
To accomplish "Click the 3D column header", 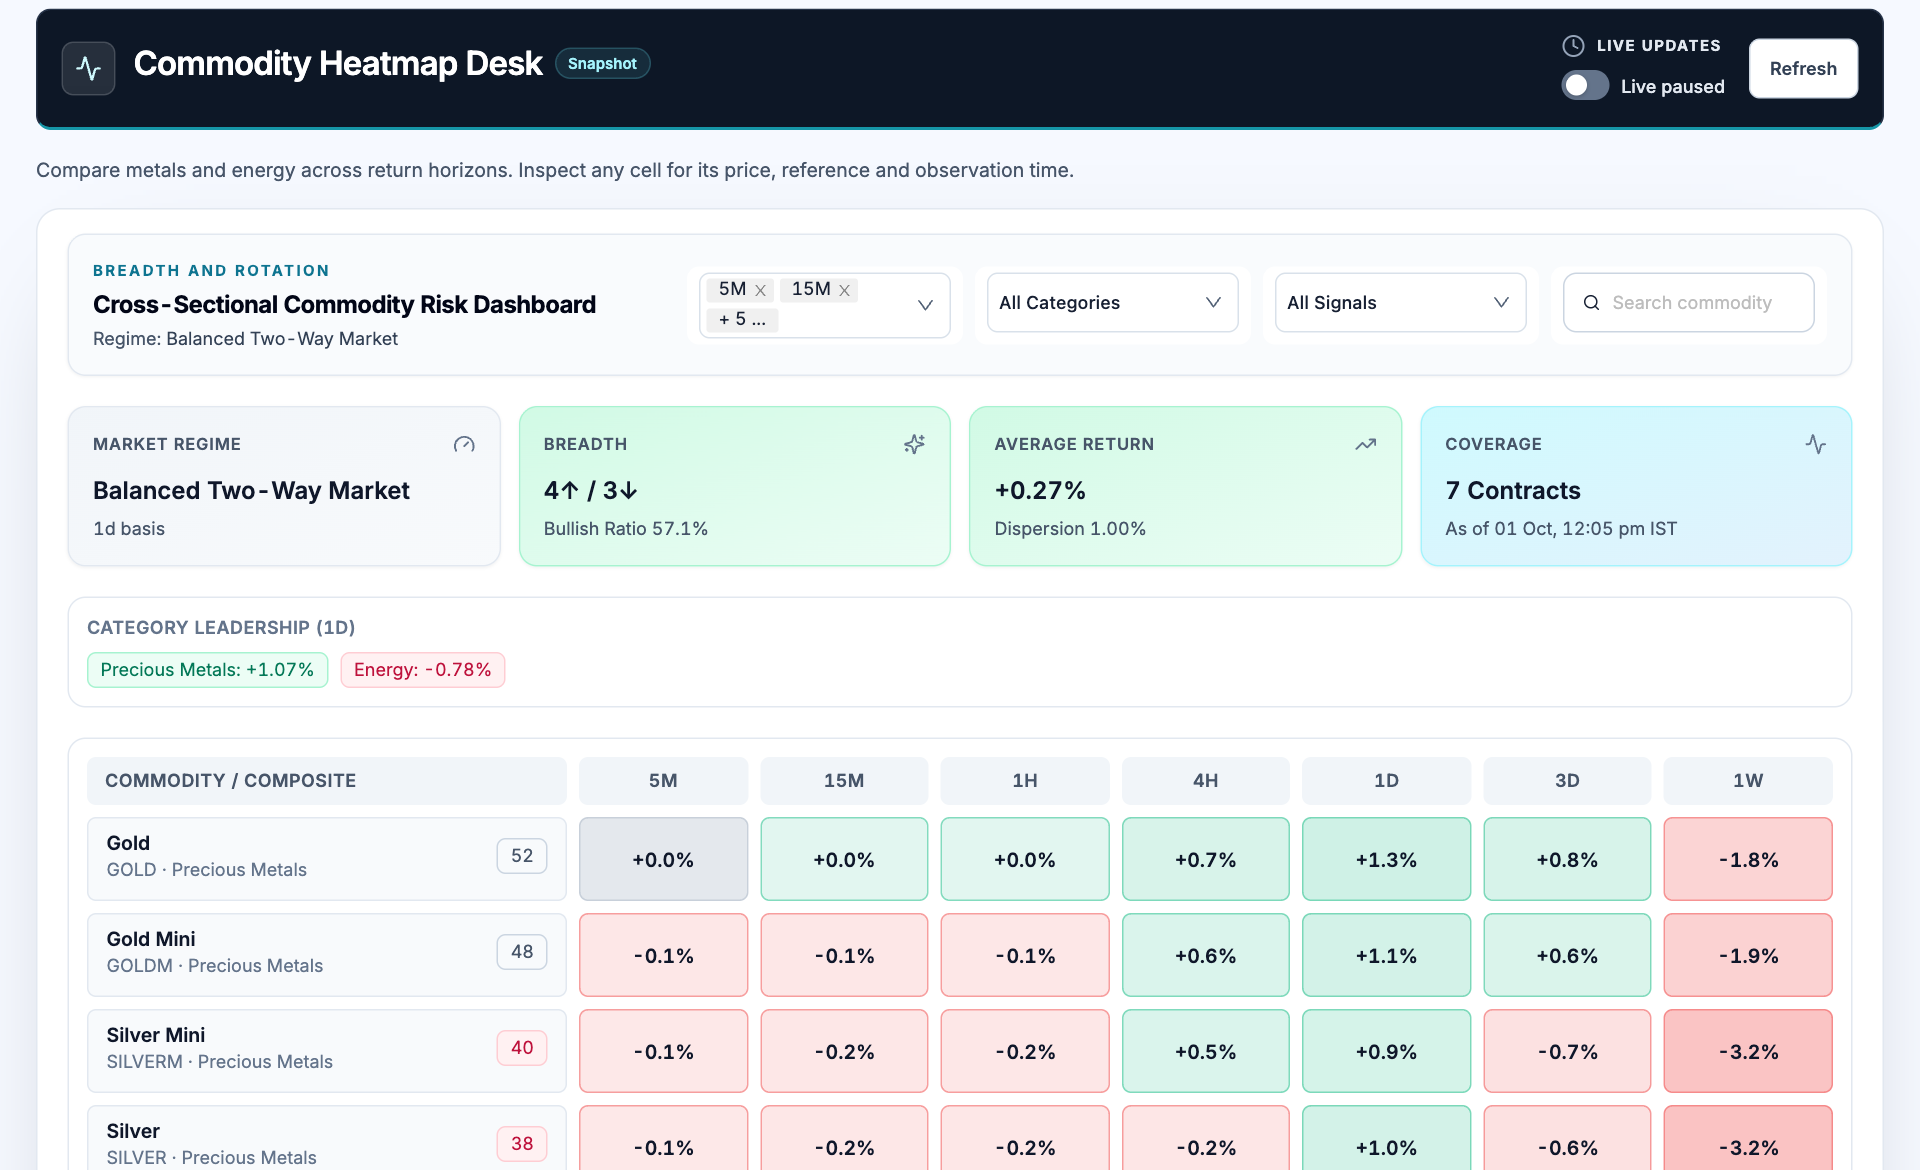I will point(1567,781).
